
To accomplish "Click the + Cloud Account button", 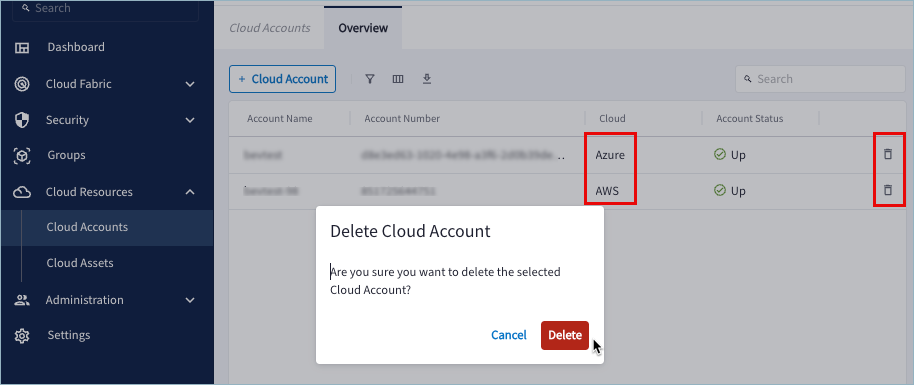I will click(282, 79).
